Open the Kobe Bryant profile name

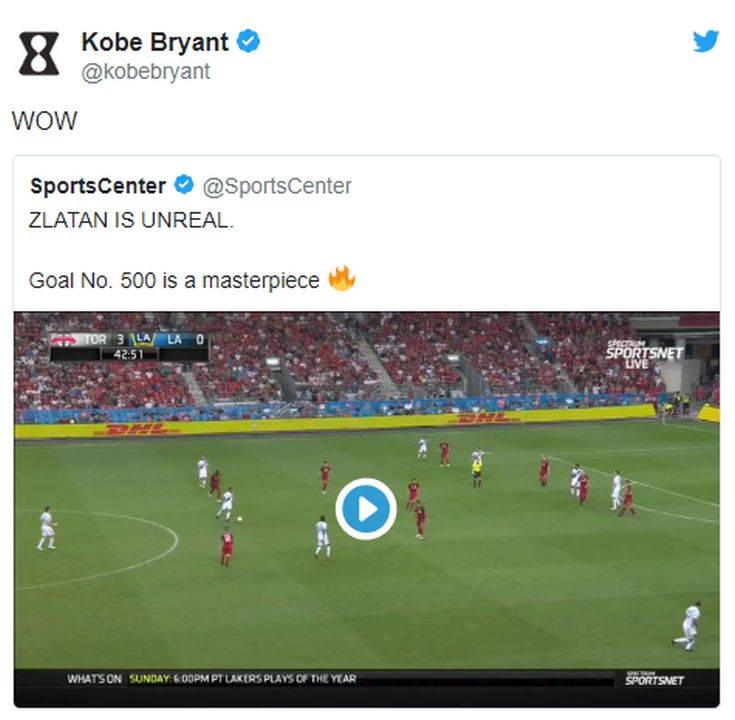tap(155, 42)
